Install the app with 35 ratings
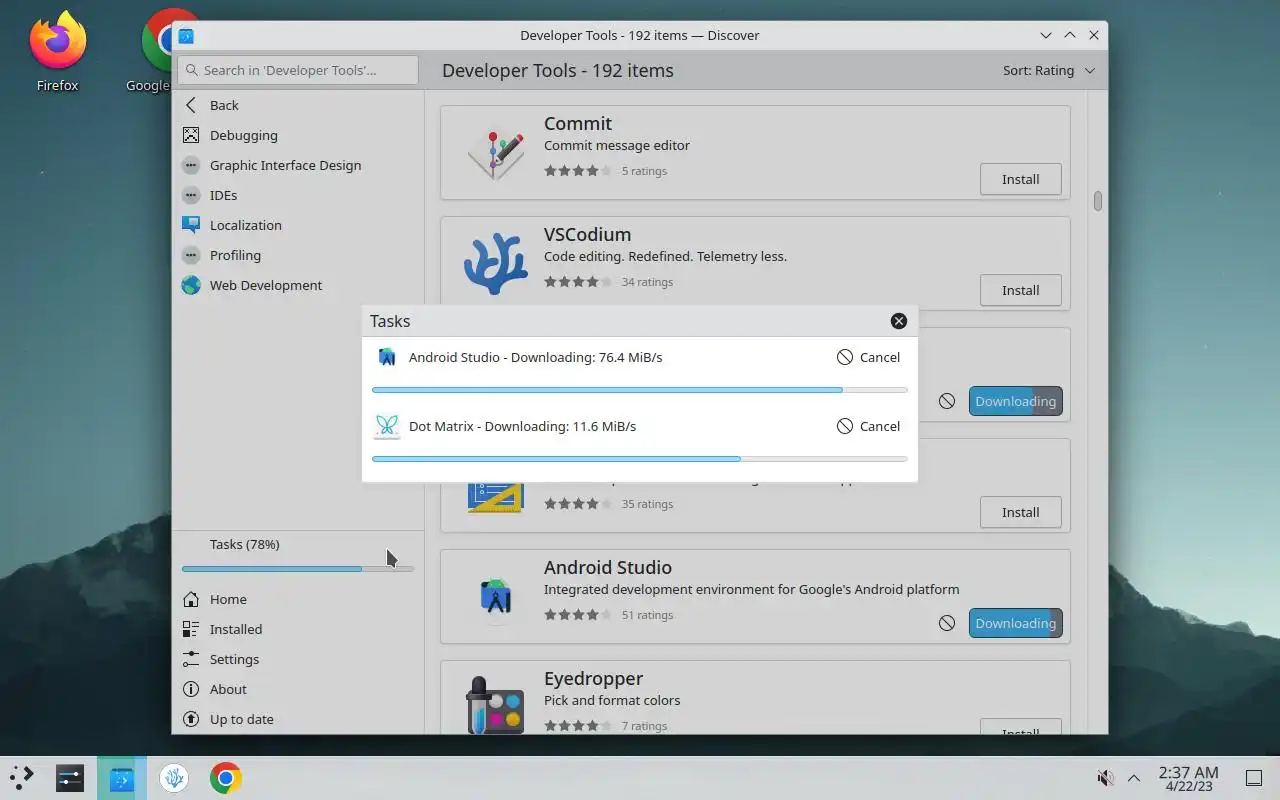This screenshot has width=1280, height=800. pos(1021,512)
